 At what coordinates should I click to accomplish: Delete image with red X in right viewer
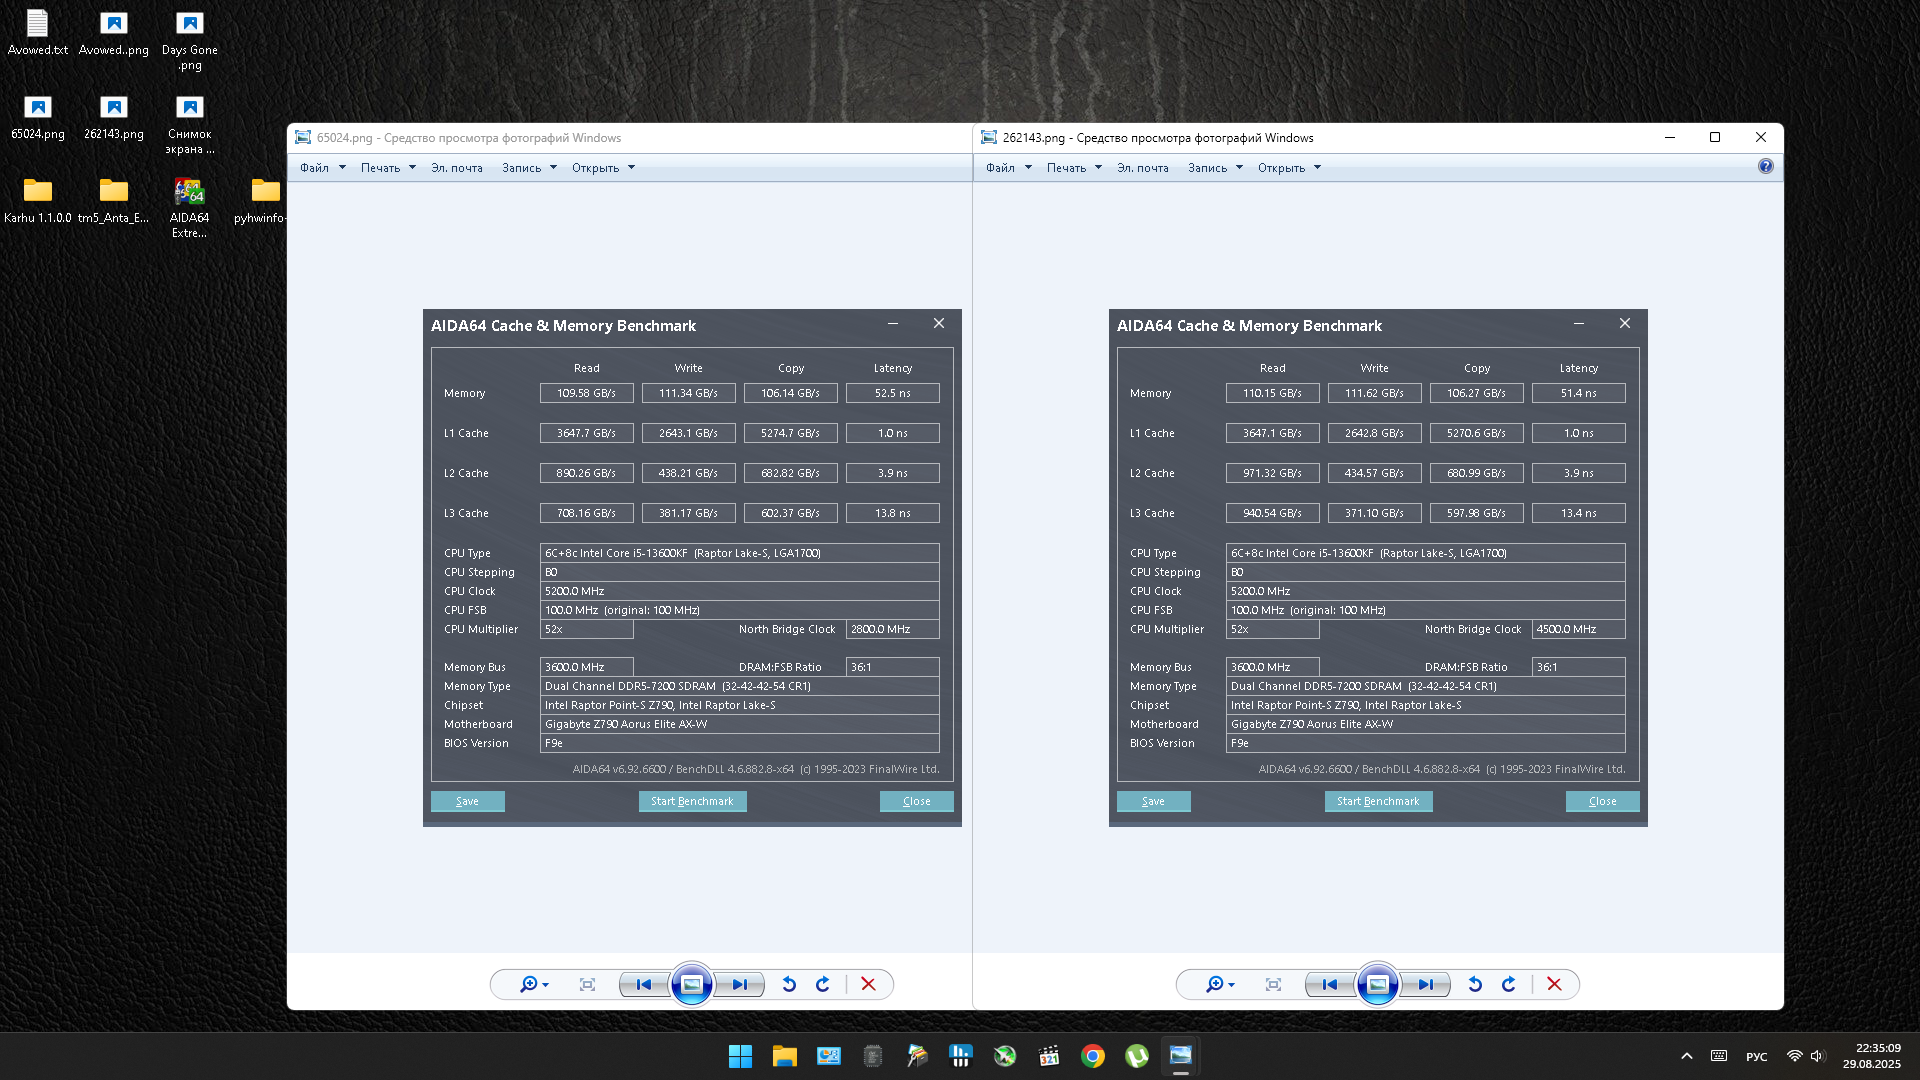point(1554,984)
